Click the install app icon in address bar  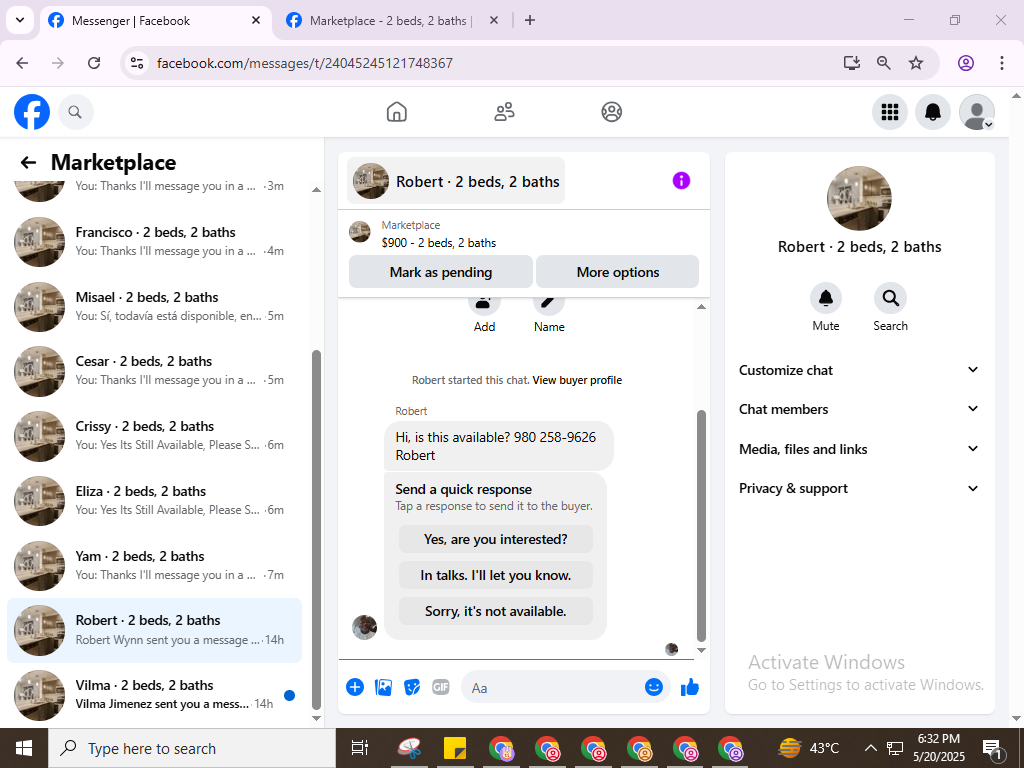click(851, 63)
